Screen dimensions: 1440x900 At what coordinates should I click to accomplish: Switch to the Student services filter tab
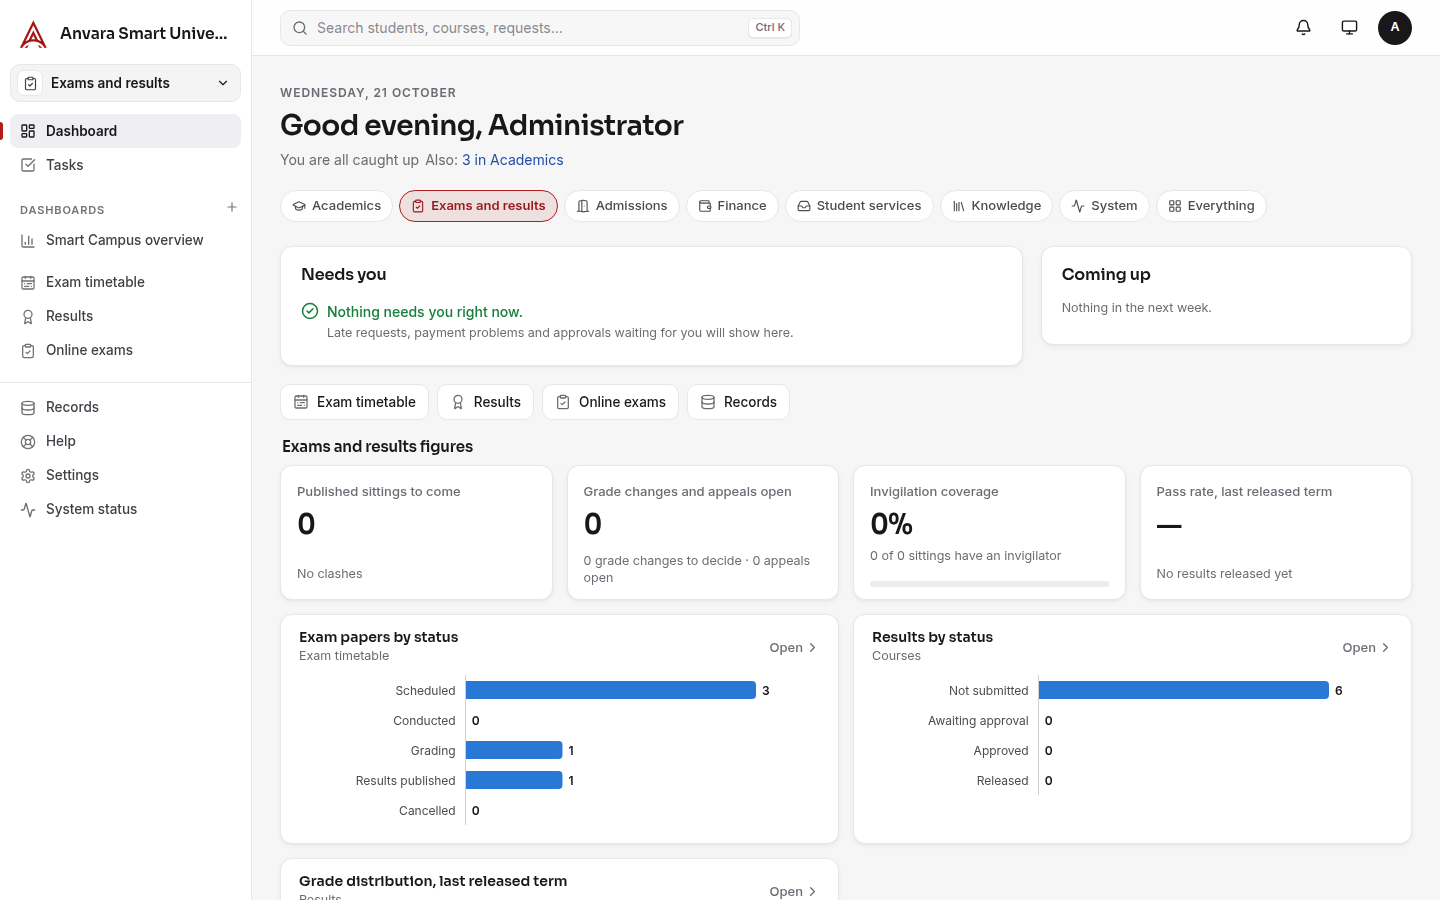859,206
